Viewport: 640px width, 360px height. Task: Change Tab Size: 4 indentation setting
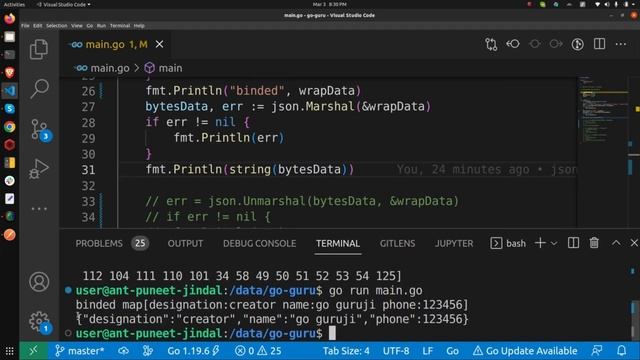pos(346,351)
